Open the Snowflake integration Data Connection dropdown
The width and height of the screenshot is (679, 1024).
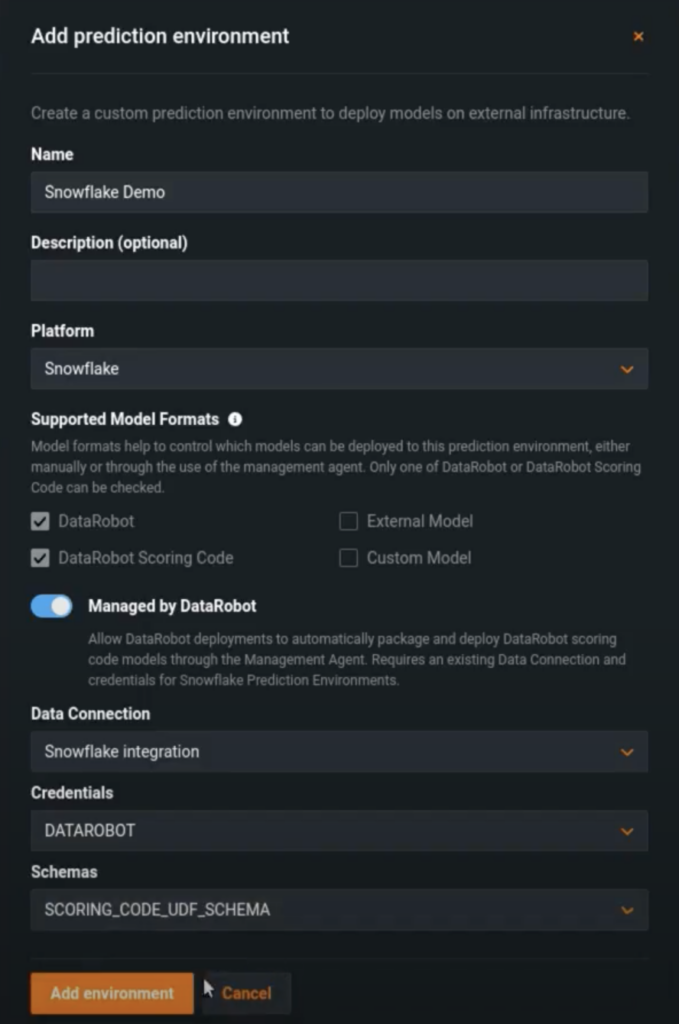pyautogui.click(x=340, y=751)
